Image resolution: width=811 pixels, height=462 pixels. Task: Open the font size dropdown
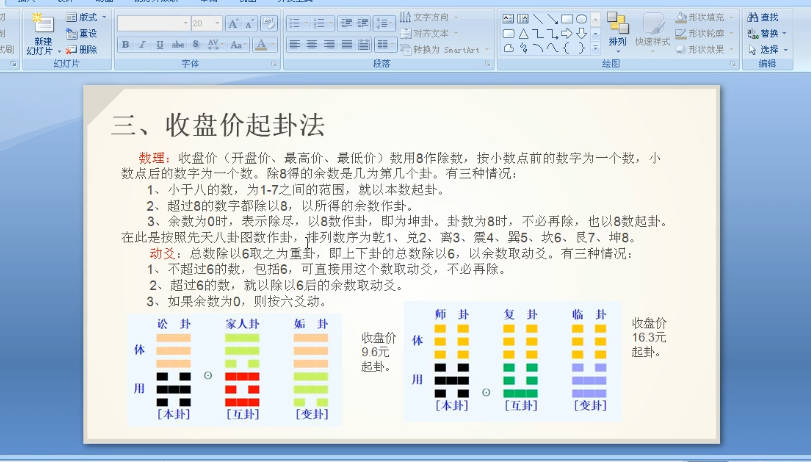tap(217, 23)
